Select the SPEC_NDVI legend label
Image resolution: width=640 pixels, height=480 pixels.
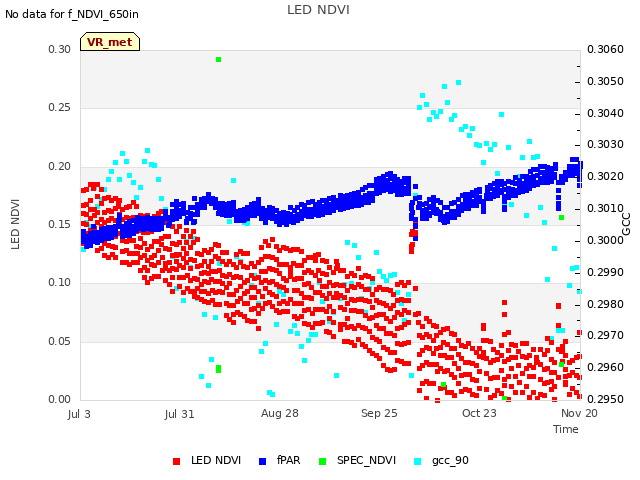pos(366,460)
